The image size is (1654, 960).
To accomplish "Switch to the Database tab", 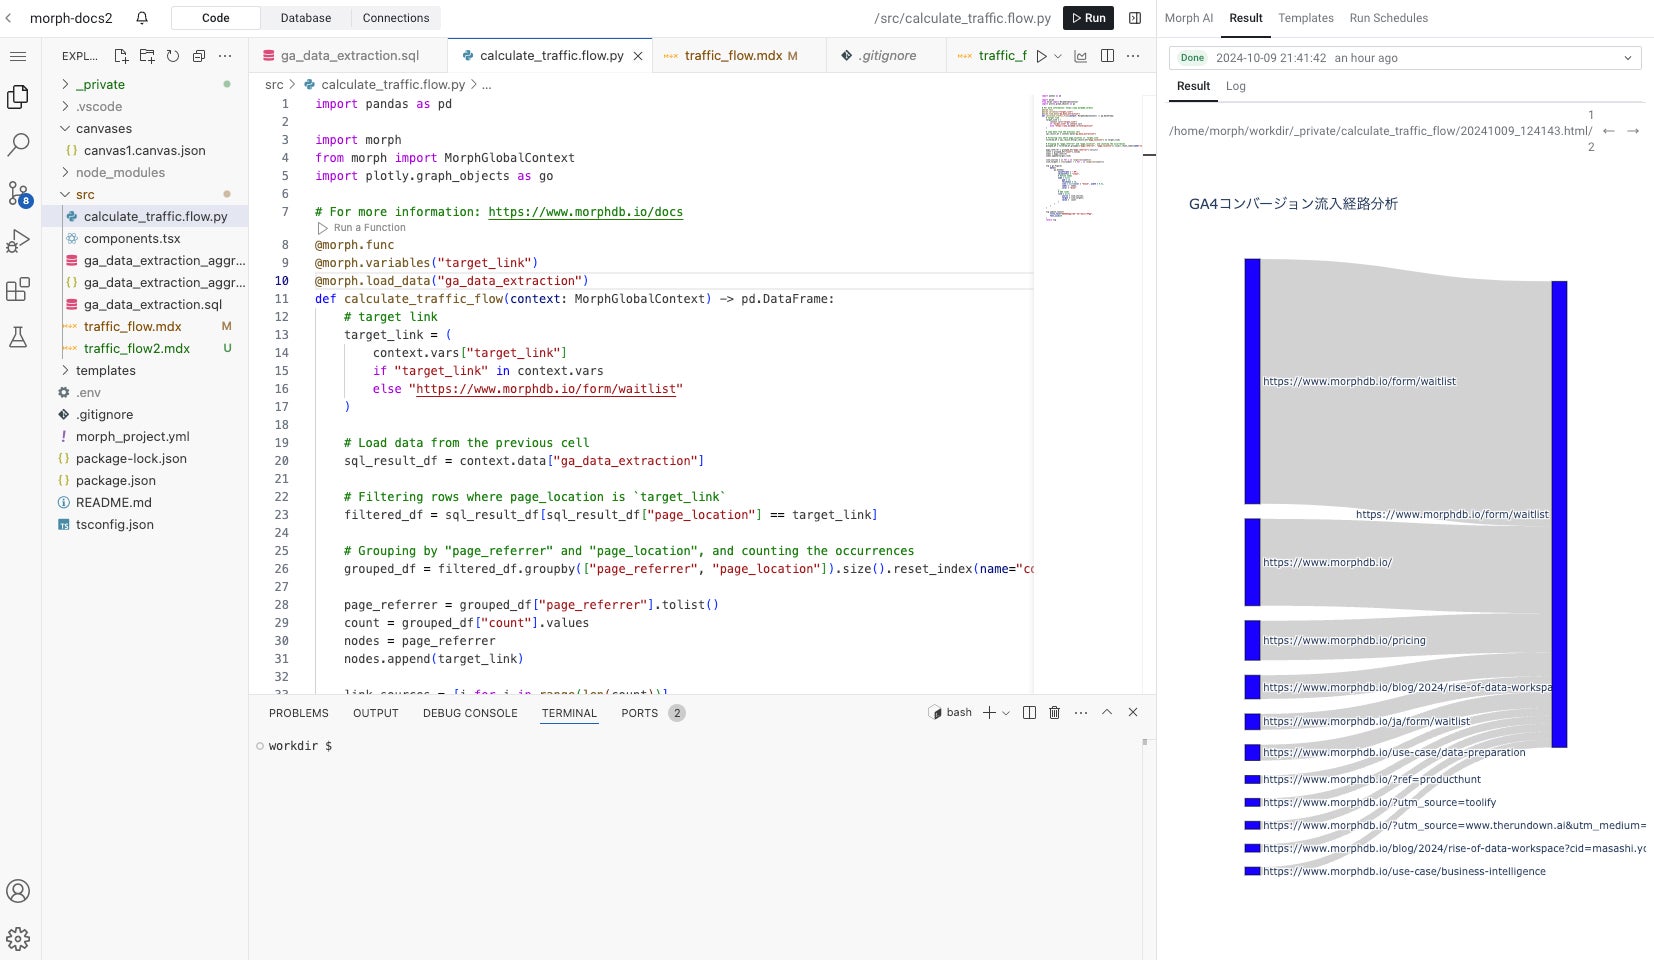I will tap(305, 18).
